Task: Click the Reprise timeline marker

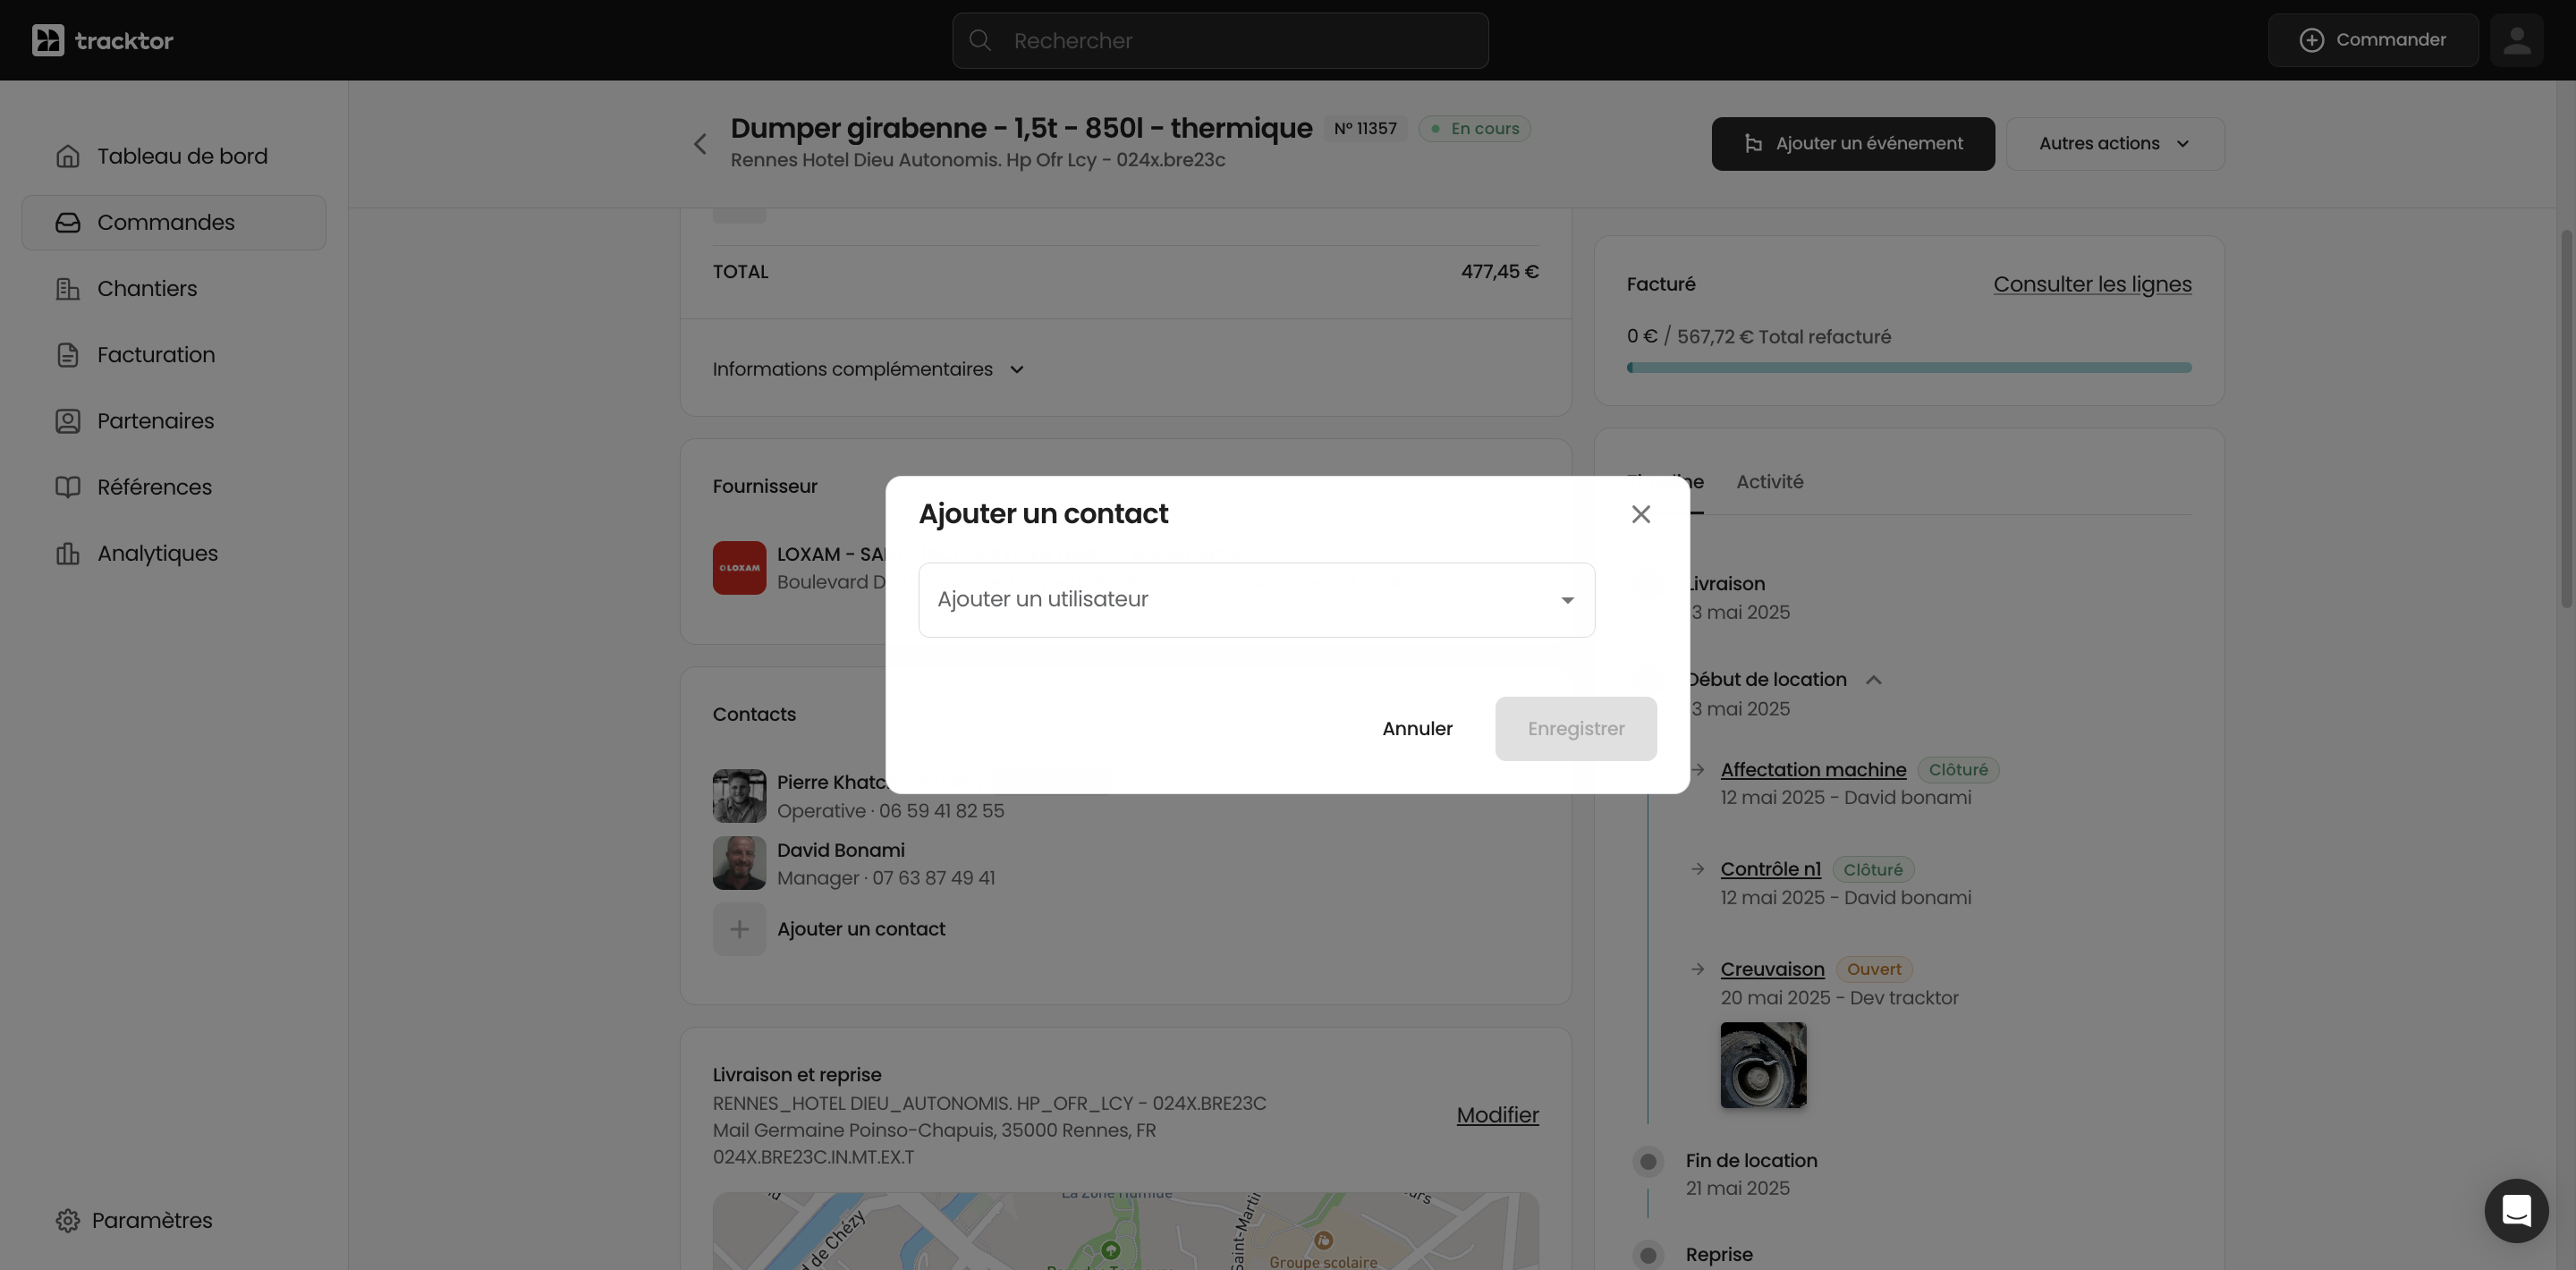Action: click(1648, 1254)
